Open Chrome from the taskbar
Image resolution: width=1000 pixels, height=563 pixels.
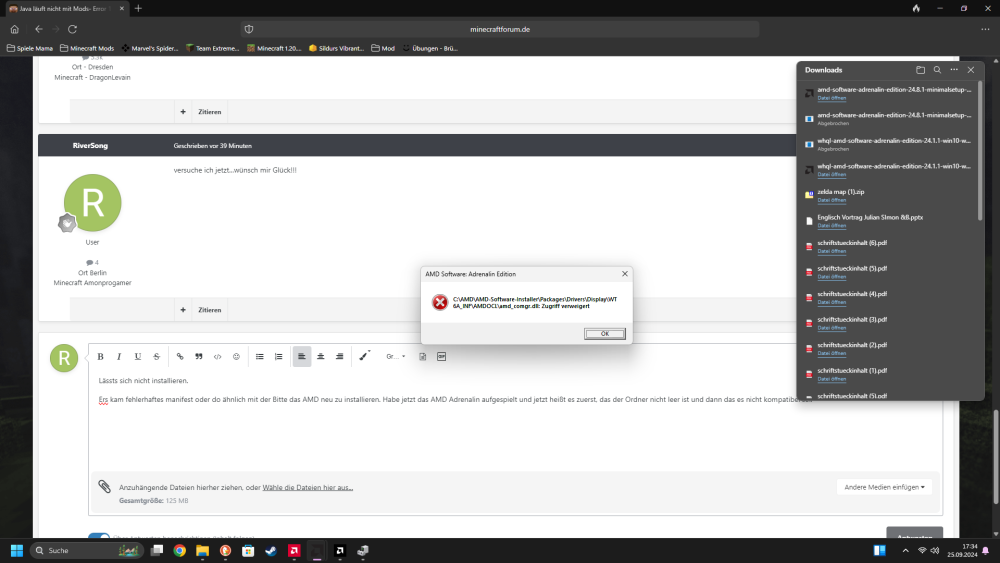[x=180, y=550]
